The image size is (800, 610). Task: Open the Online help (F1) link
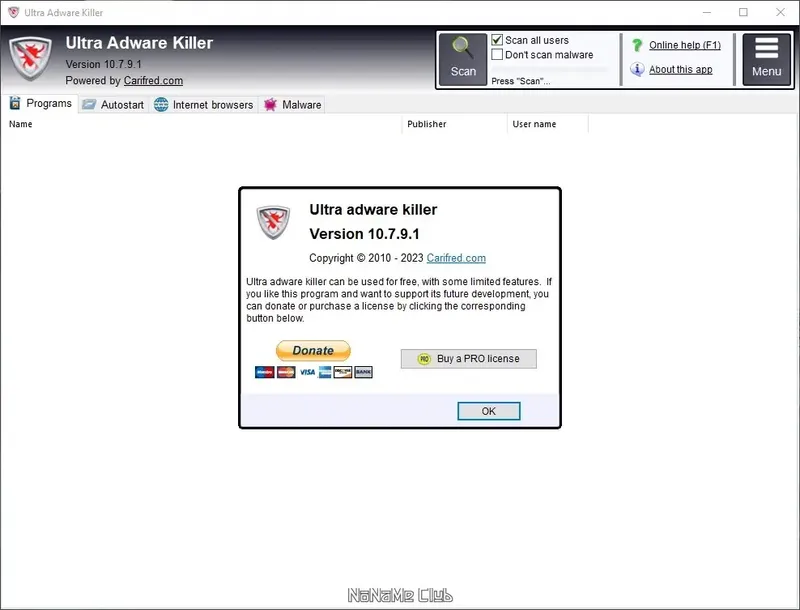pos(685,45)
